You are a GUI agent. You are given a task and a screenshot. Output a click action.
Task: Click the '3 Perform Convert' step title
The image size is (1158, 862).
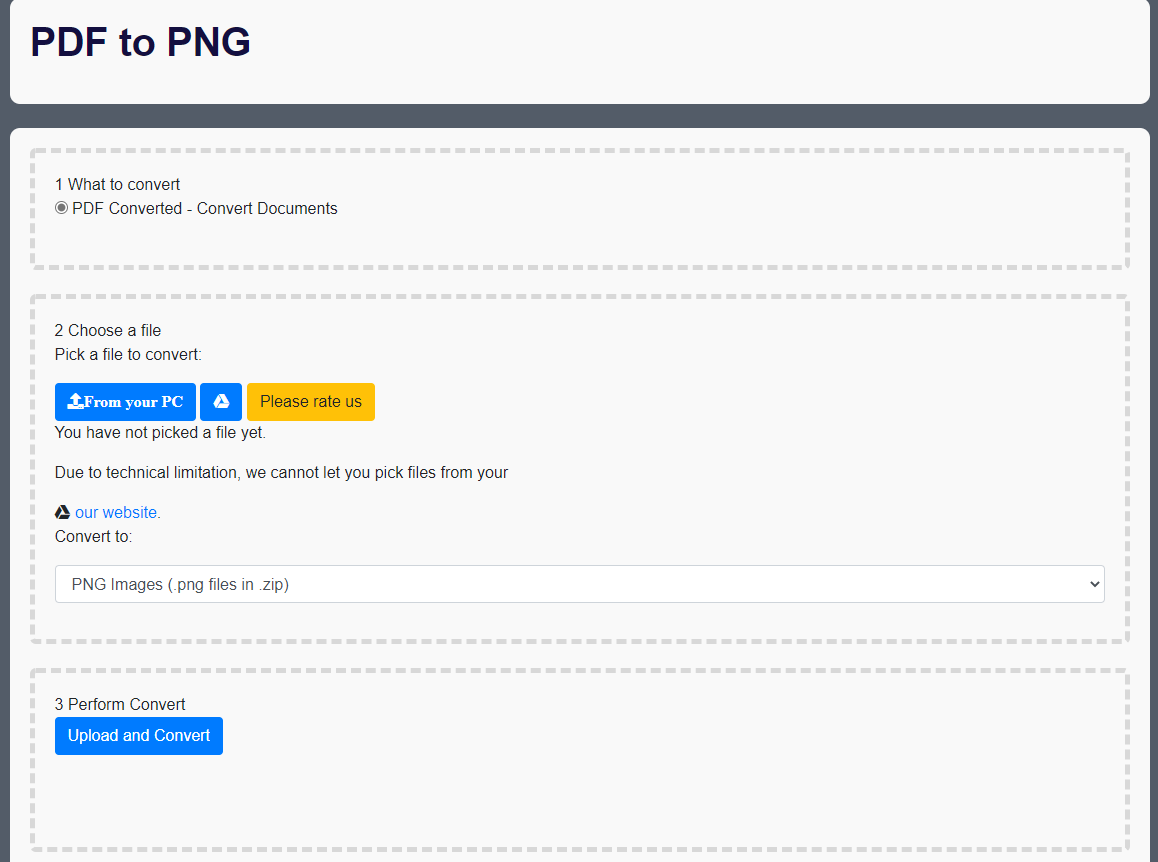(120, 704)
